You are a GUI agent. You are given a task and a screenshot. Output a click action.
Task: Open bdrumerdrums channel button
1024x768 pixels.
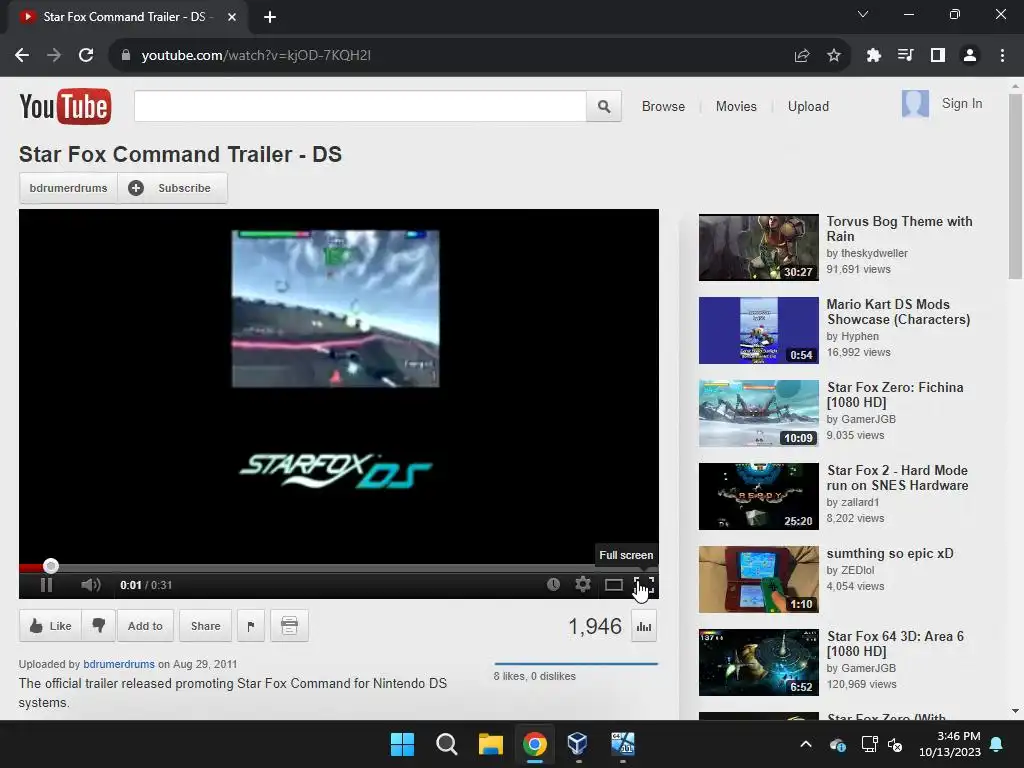68,188
